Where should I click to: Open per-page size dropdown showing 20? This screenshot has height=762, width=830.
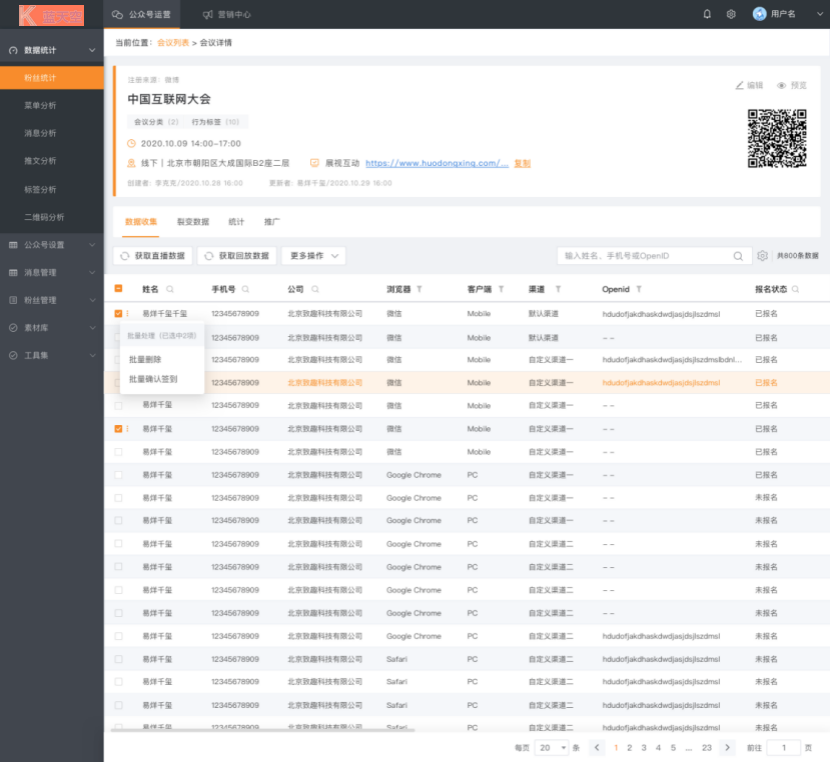(x=553, y=748)
